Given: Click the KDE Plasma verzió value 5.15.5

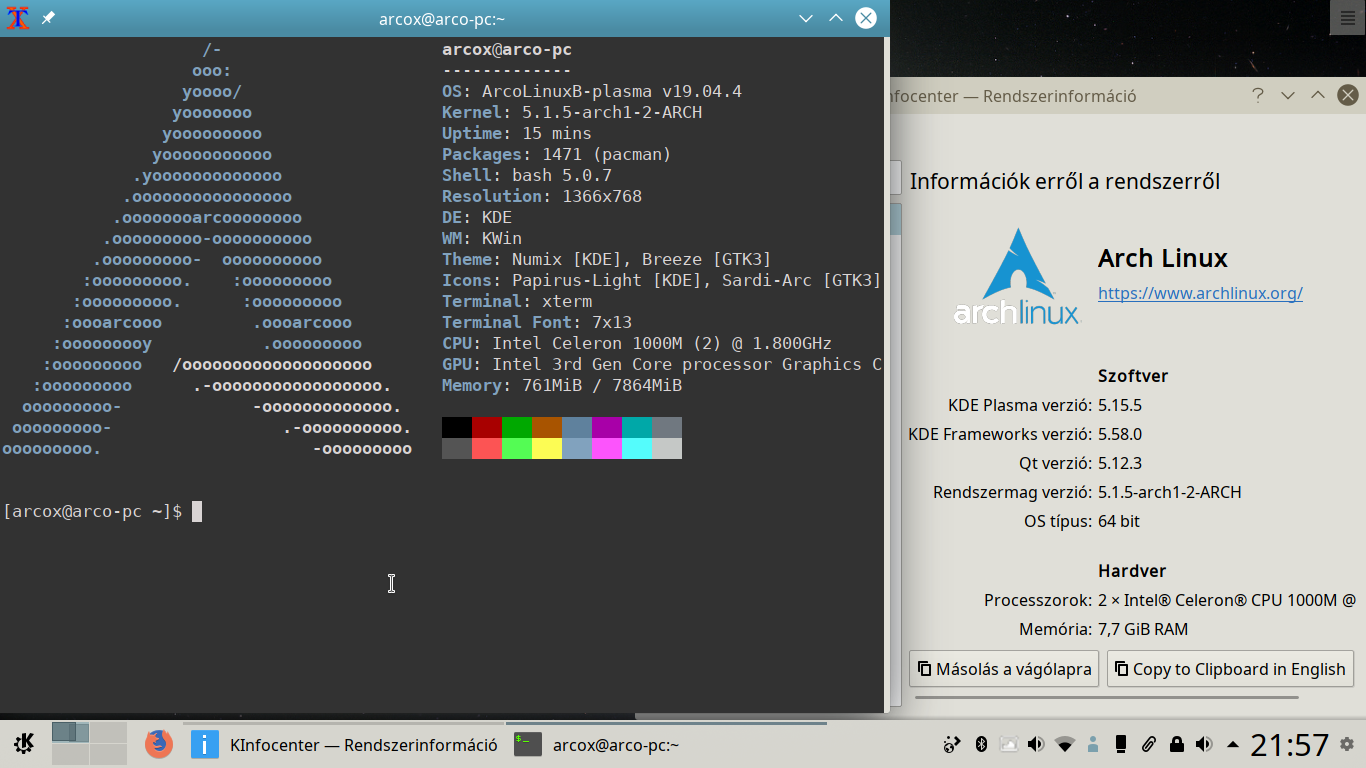Looking at the screenshot, I should pos(1120,405).
